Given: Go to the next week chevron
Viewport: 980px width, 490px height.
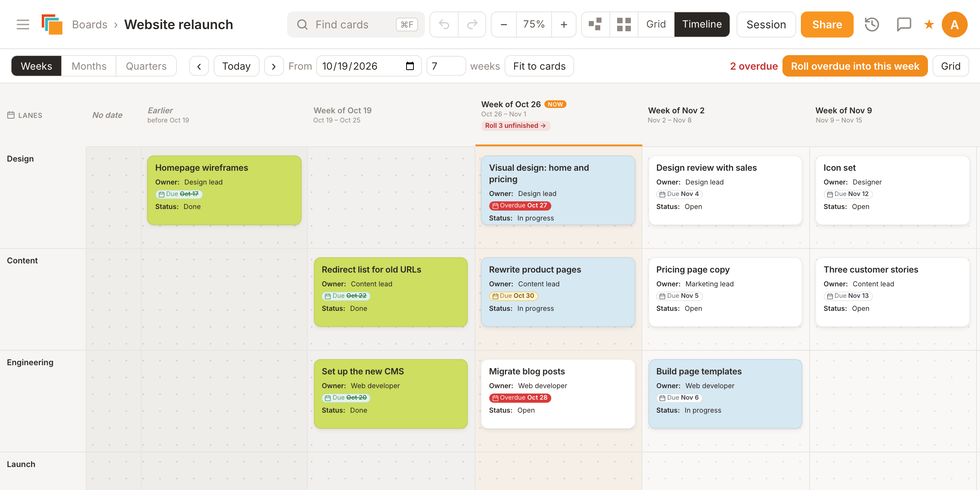Looking at the screenshot, I should [x=274, y=66].
